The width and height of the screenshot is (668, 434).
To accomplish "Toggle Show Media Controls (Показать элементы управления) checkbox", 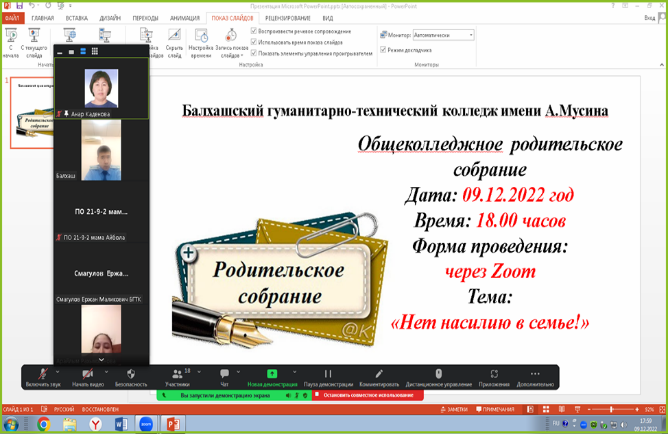I will click(254, 53).
